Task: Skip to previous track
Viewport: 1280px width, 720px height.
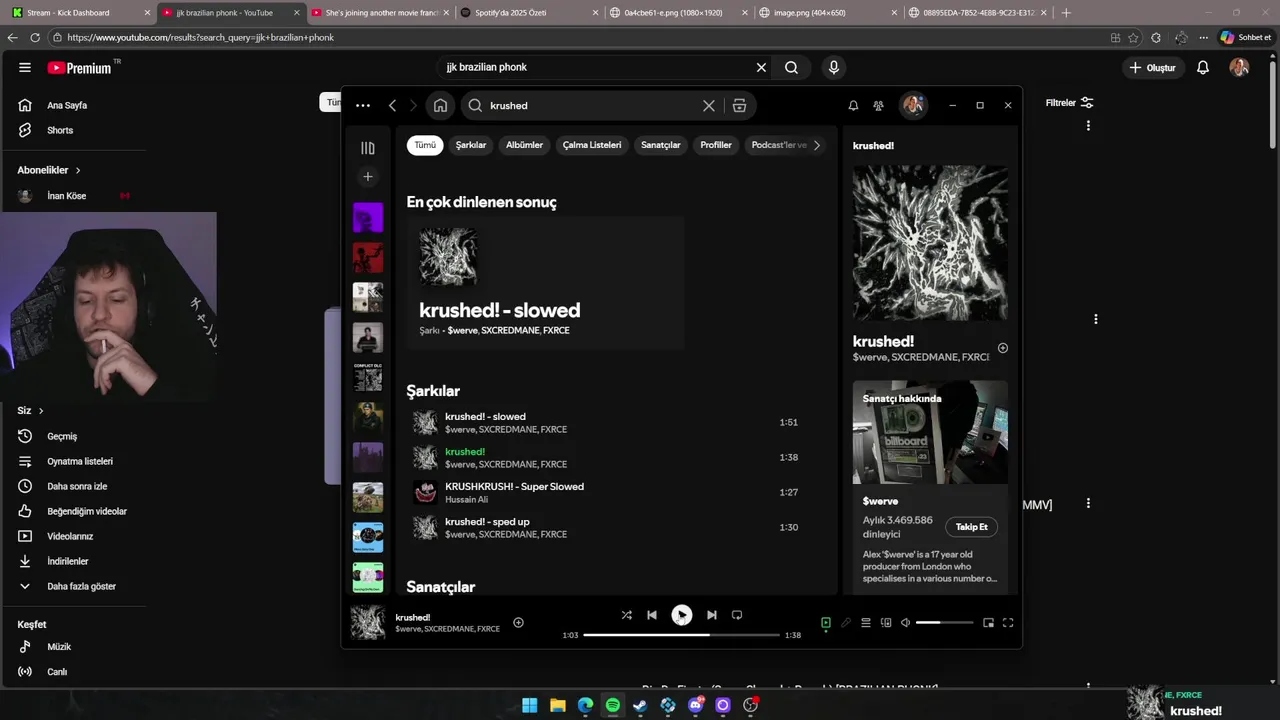Action: (652, 615)
